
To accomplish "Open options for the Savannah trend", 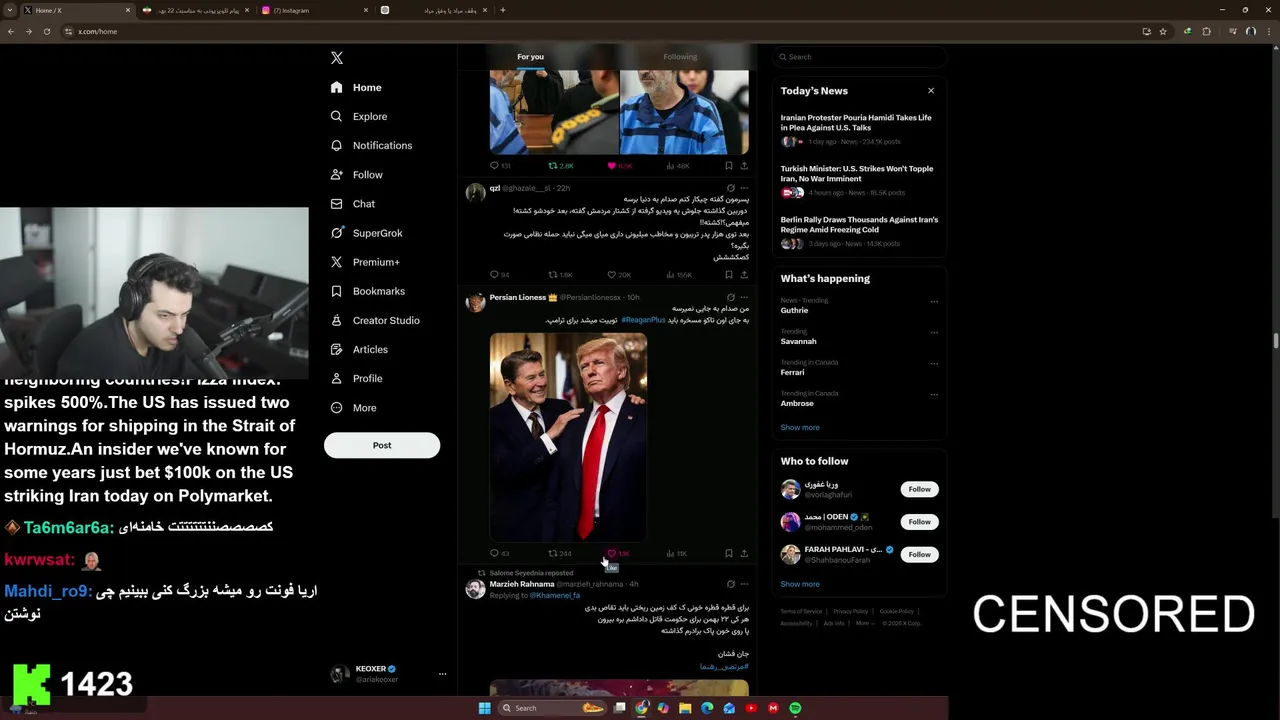I will 934,332.
